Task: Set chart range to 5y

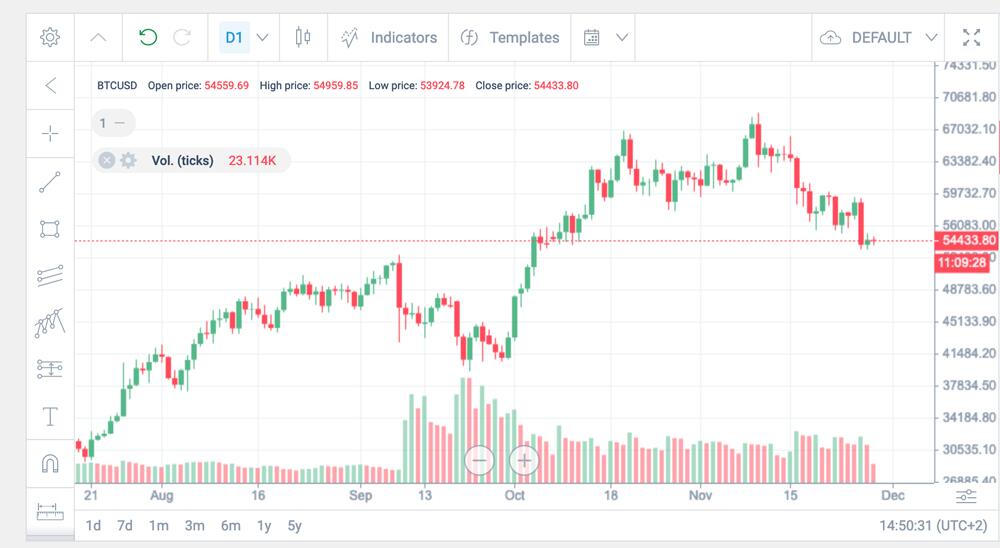Action: [294, 526]
